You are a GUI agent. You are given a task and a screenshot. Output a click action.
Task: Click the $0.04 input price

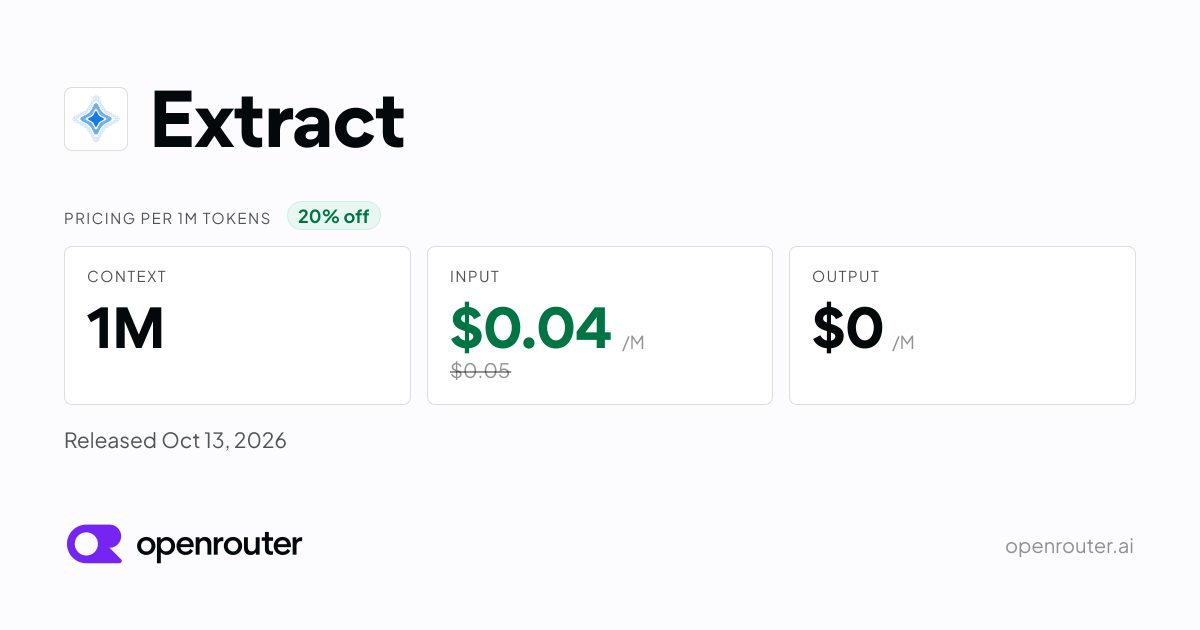click(531, 328)
